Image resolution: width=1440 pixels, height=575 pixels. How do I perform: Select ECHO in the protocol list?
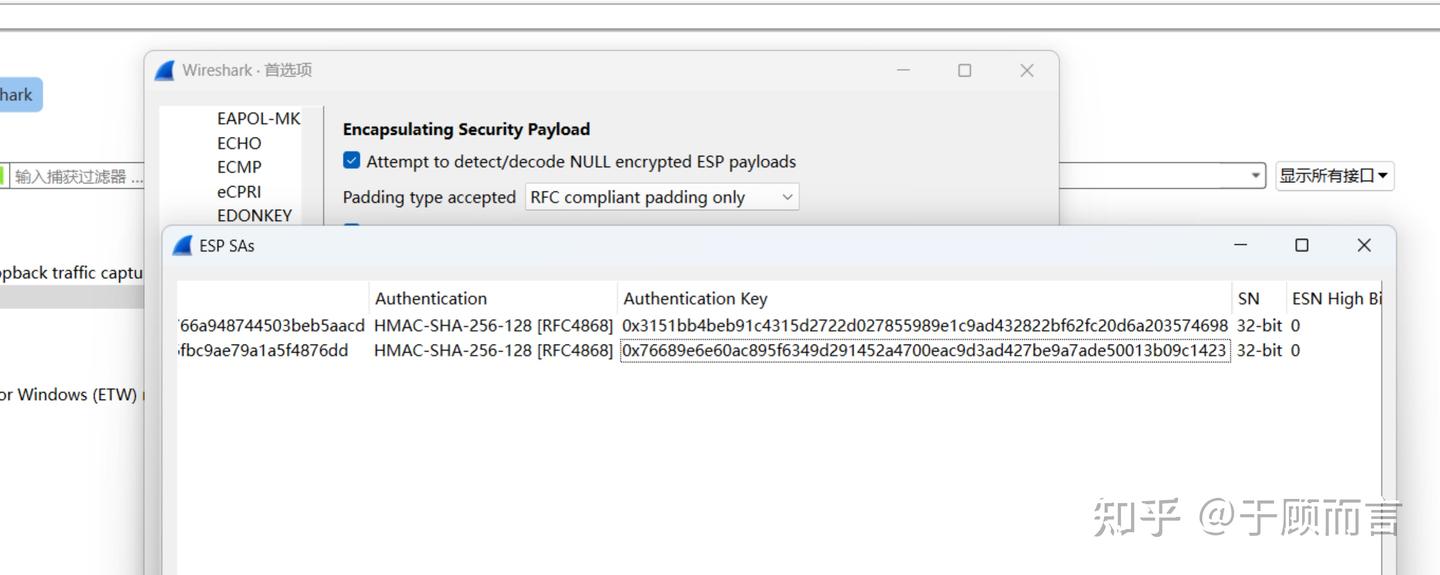coord(239,143)
